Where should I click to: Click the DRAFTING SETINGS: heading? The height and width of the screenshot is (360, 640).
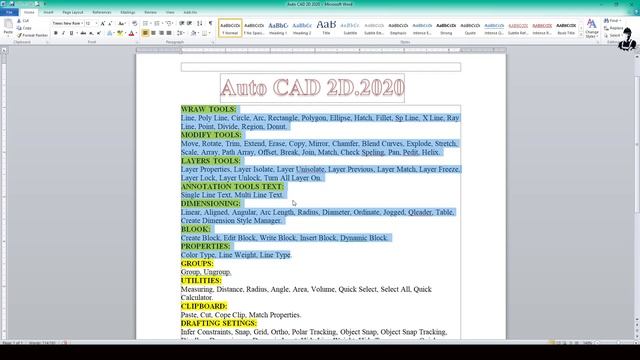tap(219, 323)
